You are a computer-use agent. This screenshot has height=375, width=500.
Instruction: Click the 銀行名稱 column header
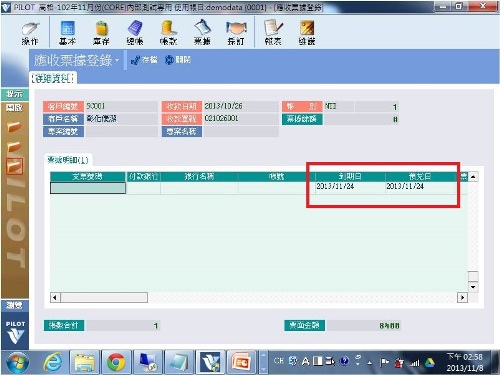point(199,177)
